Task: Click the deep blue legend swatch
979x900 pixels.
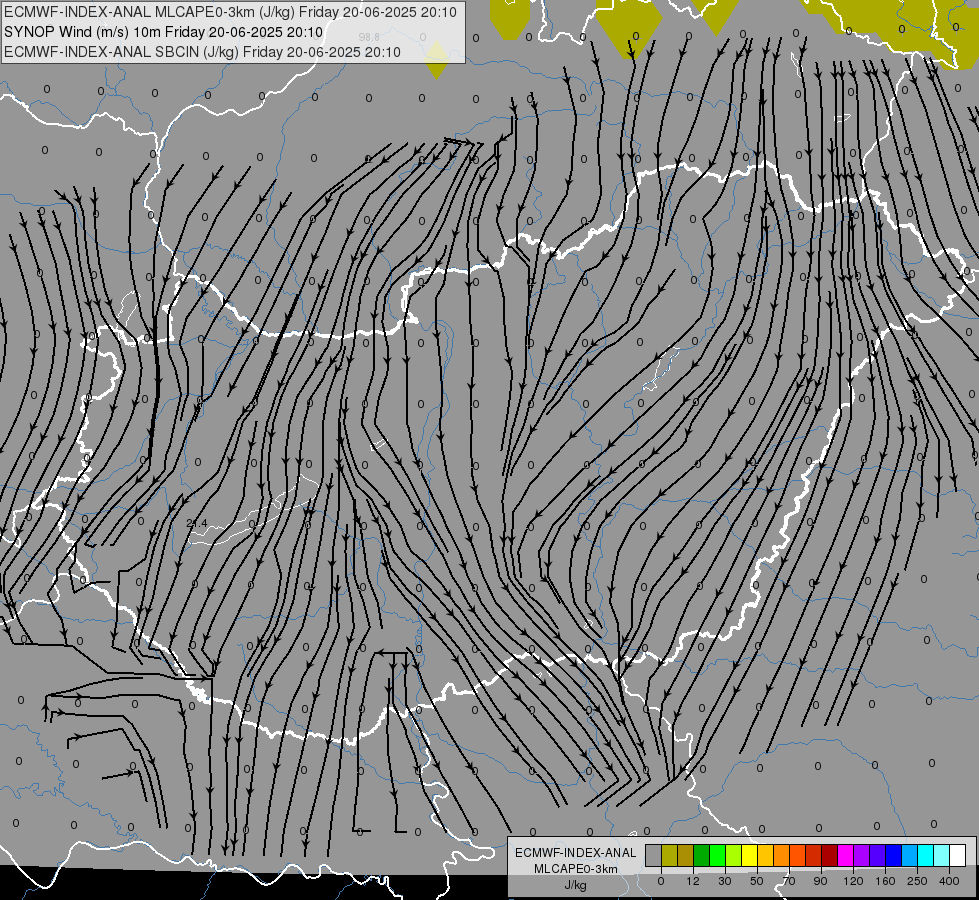Action: 893,856
